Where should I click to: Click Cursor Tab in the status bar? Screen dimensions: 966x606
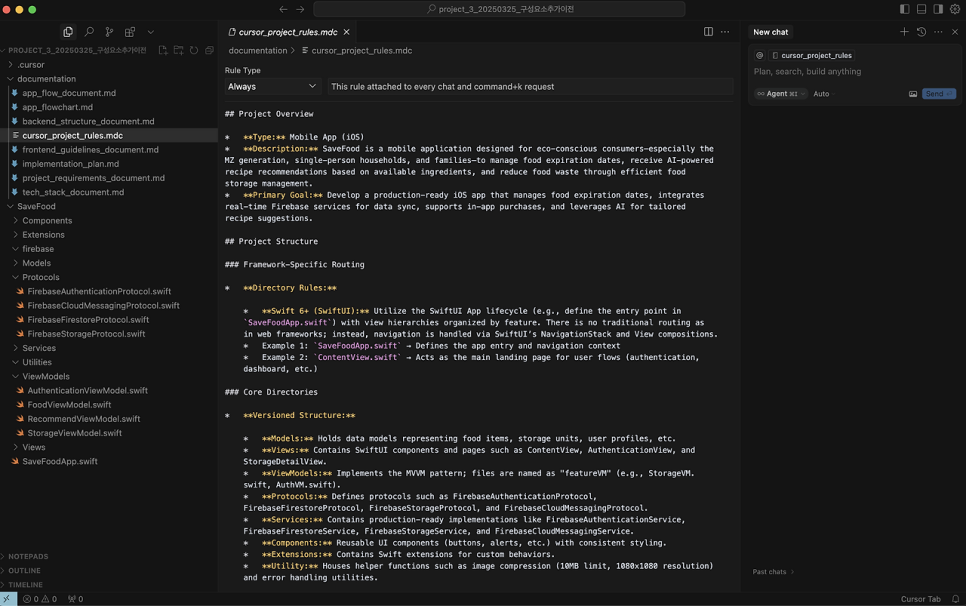point(920,599)
